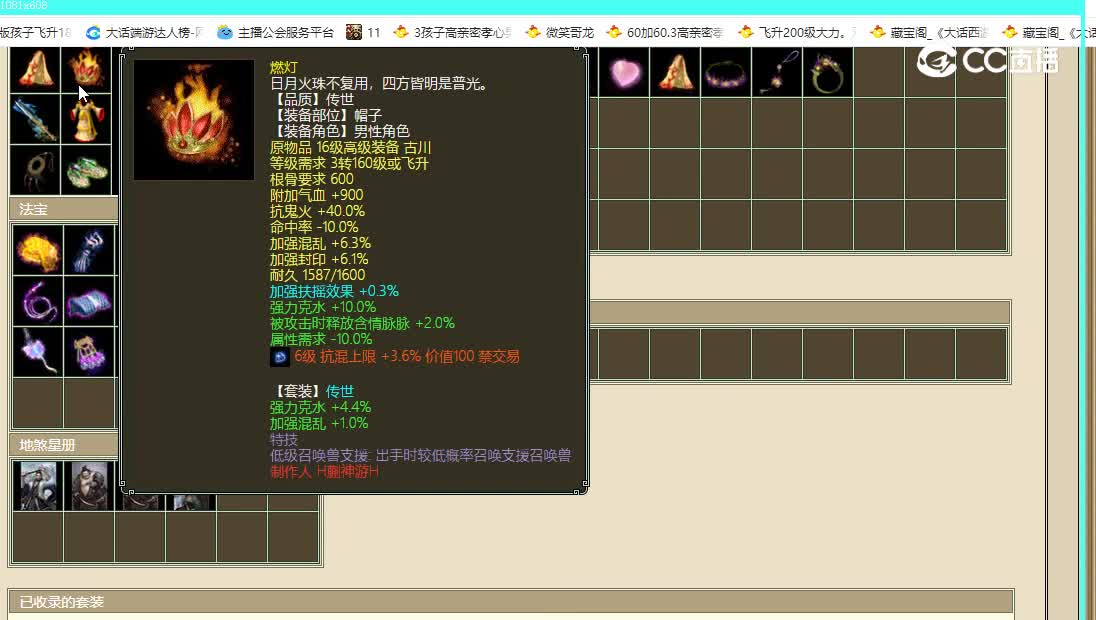Click the 已收录的套装 section header
Viewport: 1096px width, 620px height.
(510, 601)
